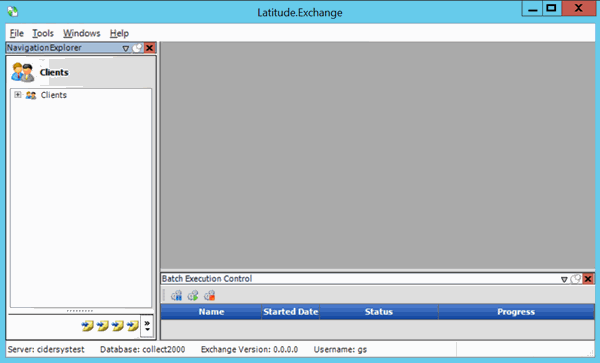Expand the Clients tree node
This screenshot has width=600, height=363.
click(x=18, y=94)
